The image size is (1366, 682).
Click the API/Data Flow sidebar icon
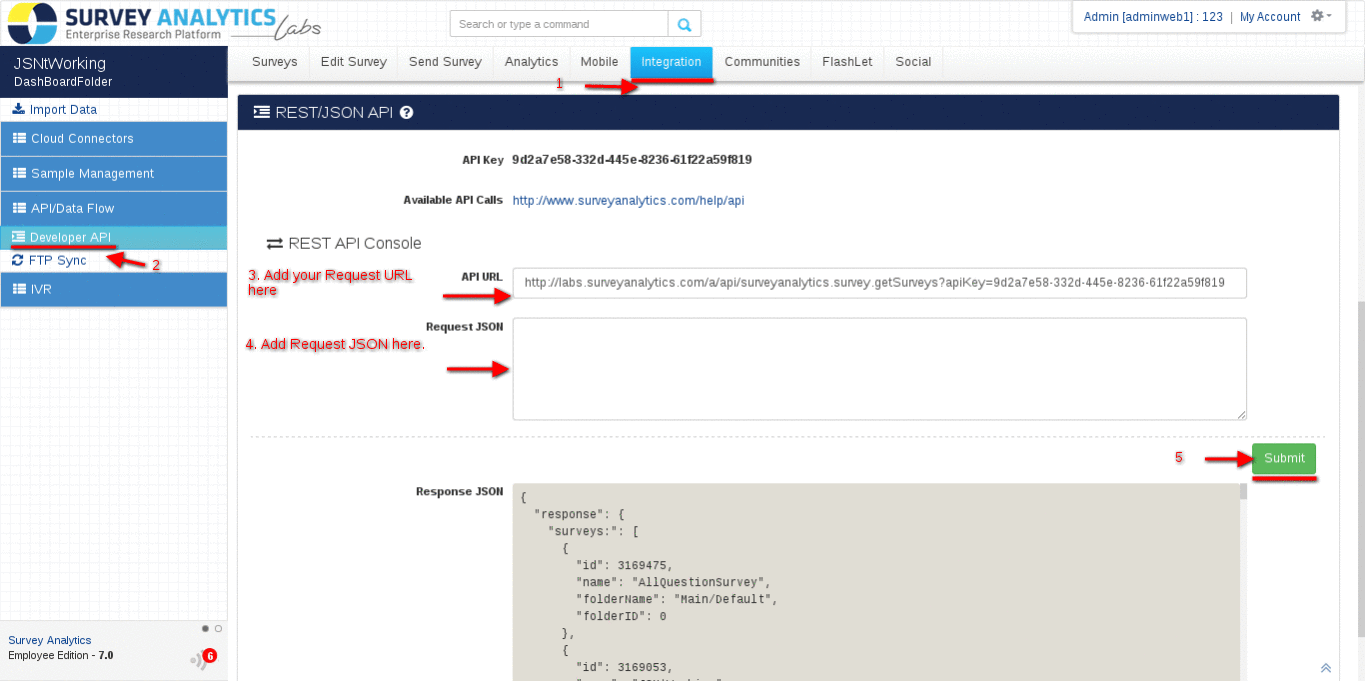coord(18,208)
